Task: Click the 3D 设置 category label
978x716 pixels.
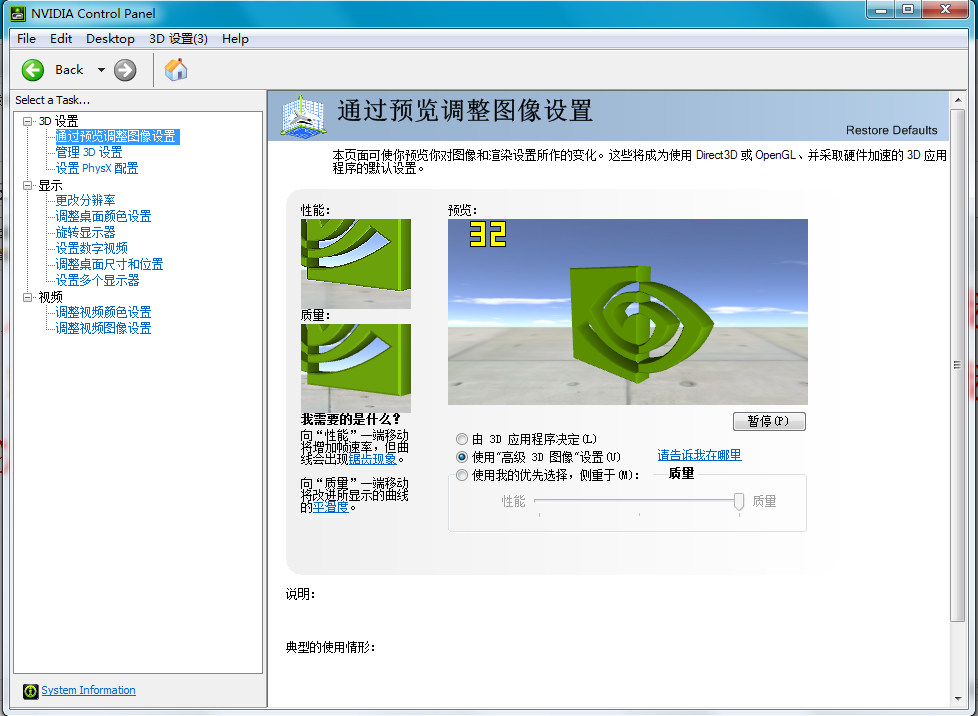Action: 59,121
